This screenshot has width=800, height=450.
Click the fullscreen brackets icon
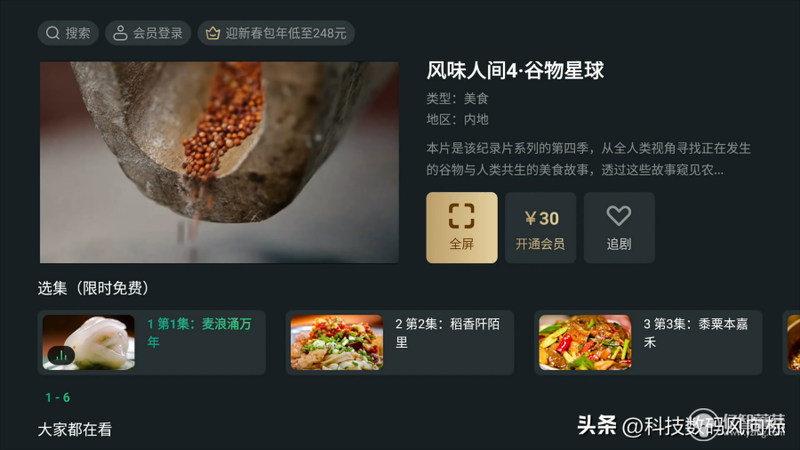(462, 216)
